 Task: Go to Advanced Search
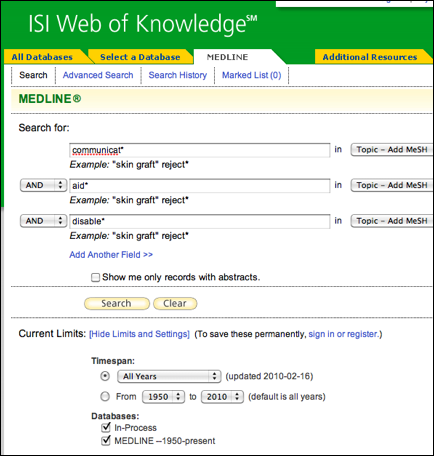pyautogui.click(x=98, y=75)
